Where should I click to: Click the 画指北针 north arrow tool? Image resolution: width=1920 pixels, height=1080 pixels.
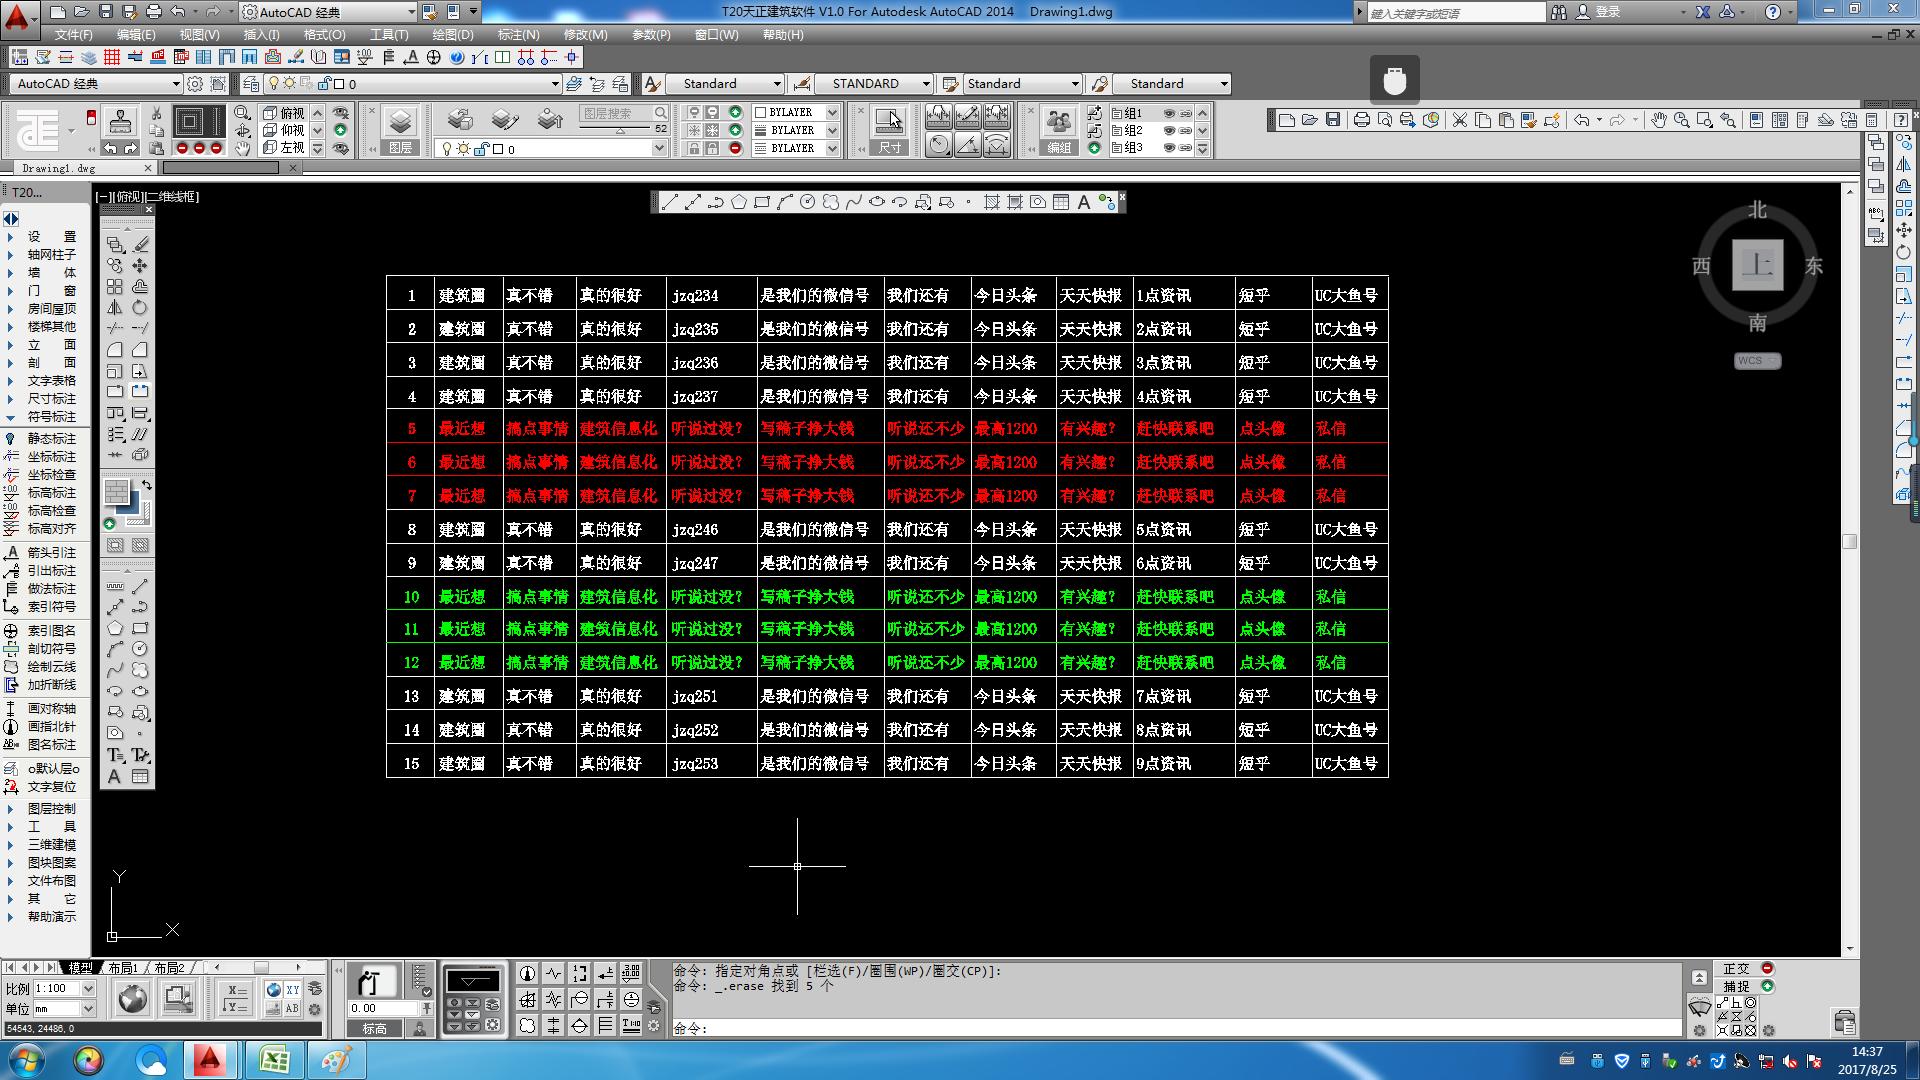coord(51,727)
